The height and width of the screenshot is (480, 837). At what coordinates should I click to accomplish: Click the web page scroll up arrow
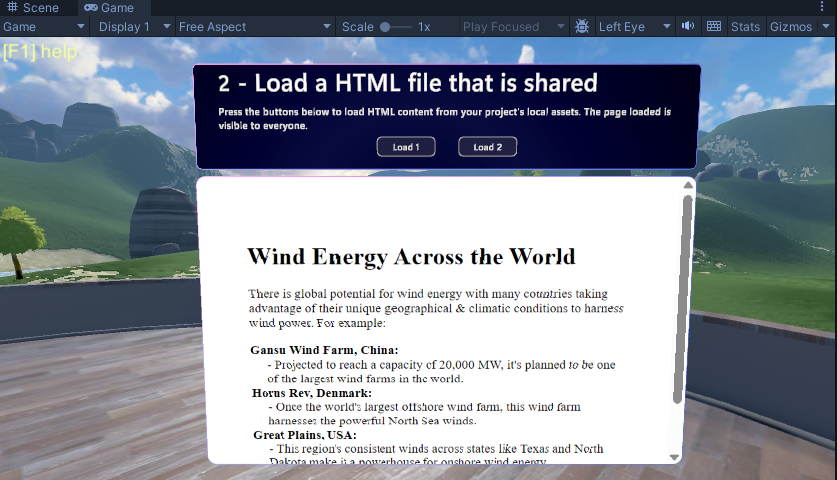[688, 185]
